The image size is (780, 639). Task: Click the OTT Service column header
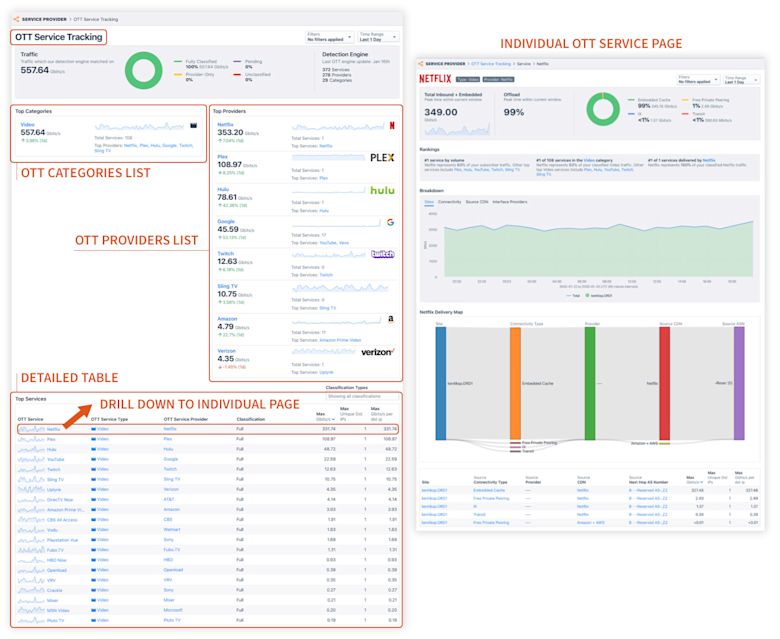coord(30,419)
